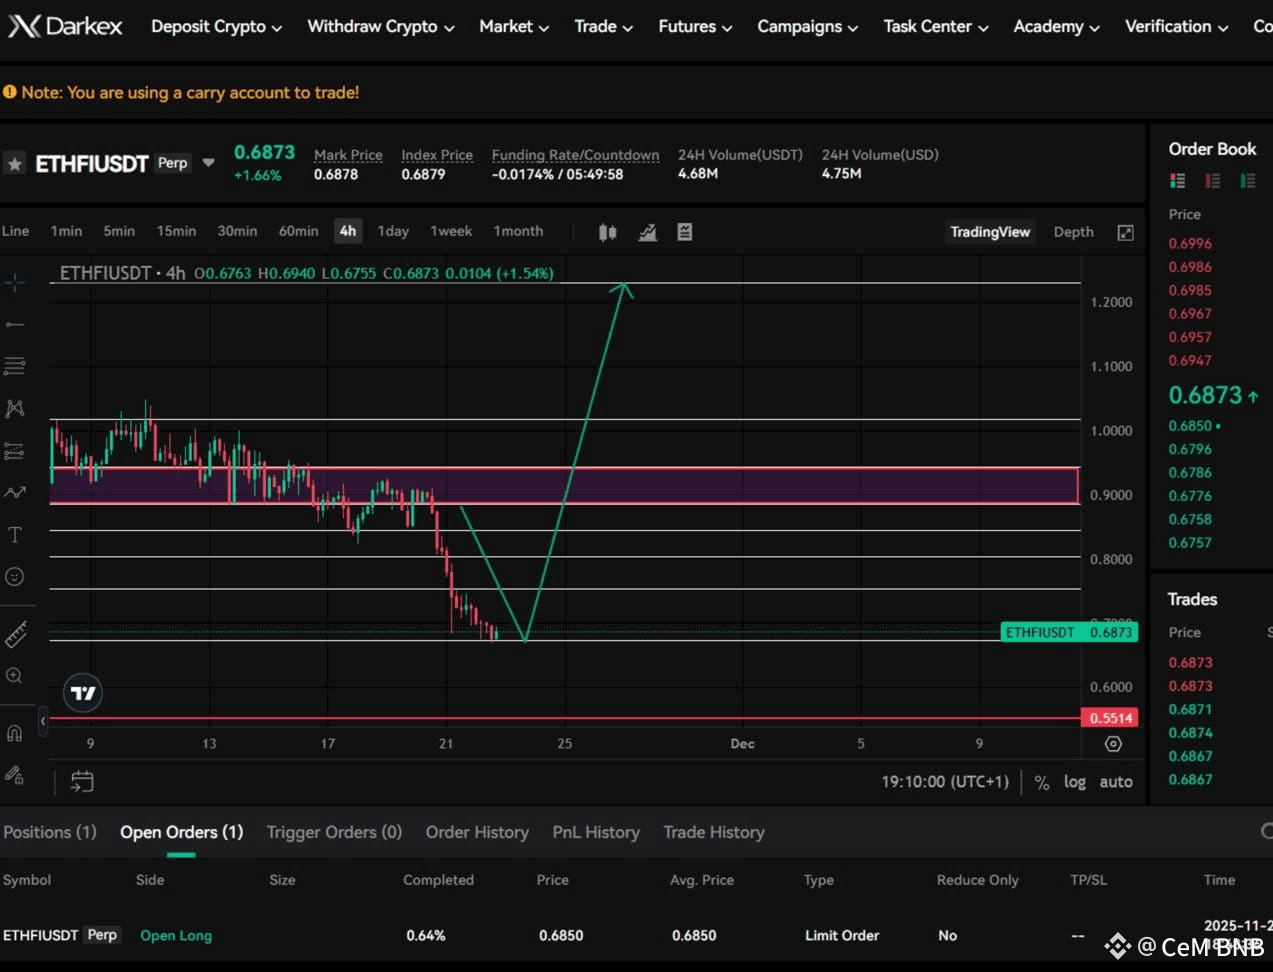
Task: Select the ruler measure tool
Action: coord(15,634)
